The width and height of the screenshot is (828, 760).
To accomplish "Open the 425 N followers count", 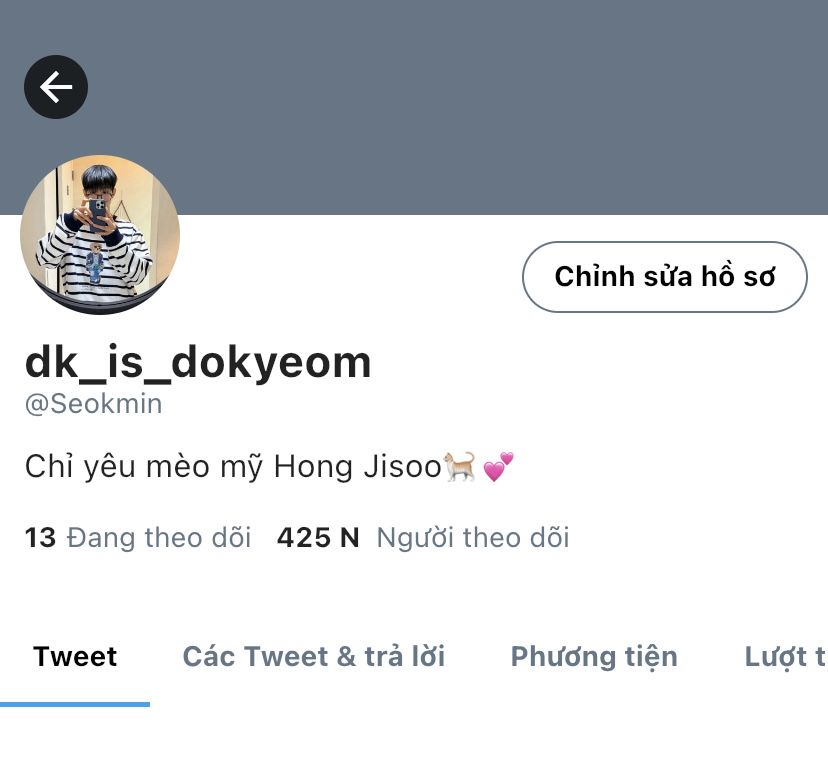I will (x=318, y=538).
